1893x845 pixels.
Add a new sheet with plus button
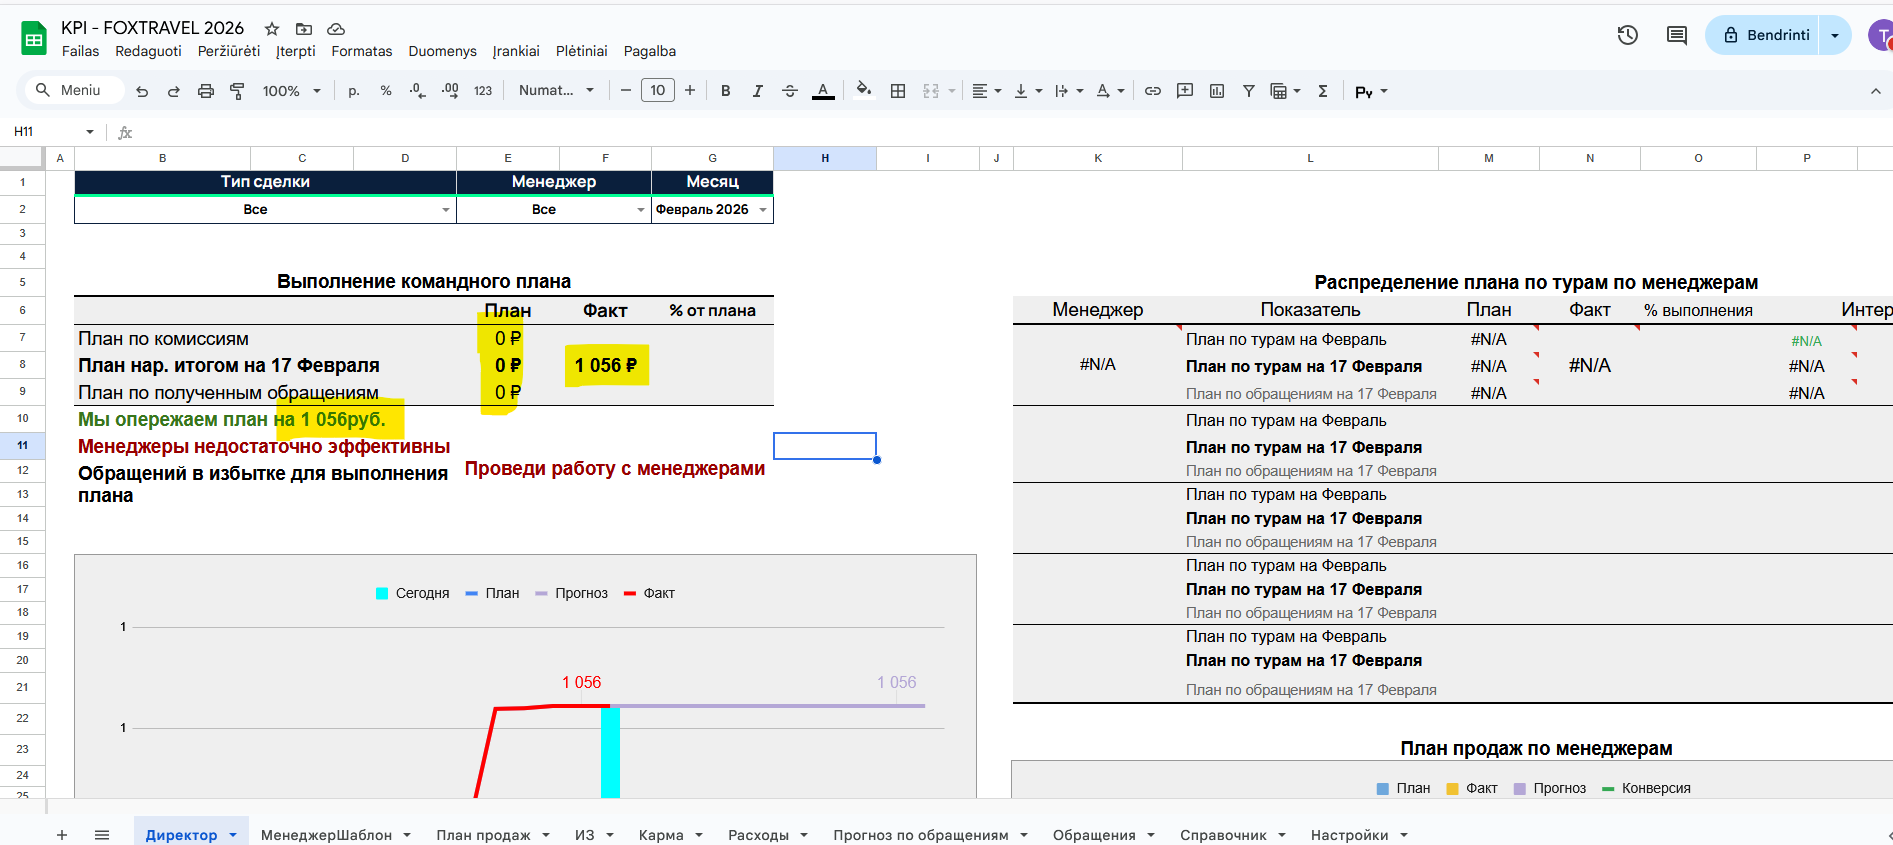[x=62, y=835]
